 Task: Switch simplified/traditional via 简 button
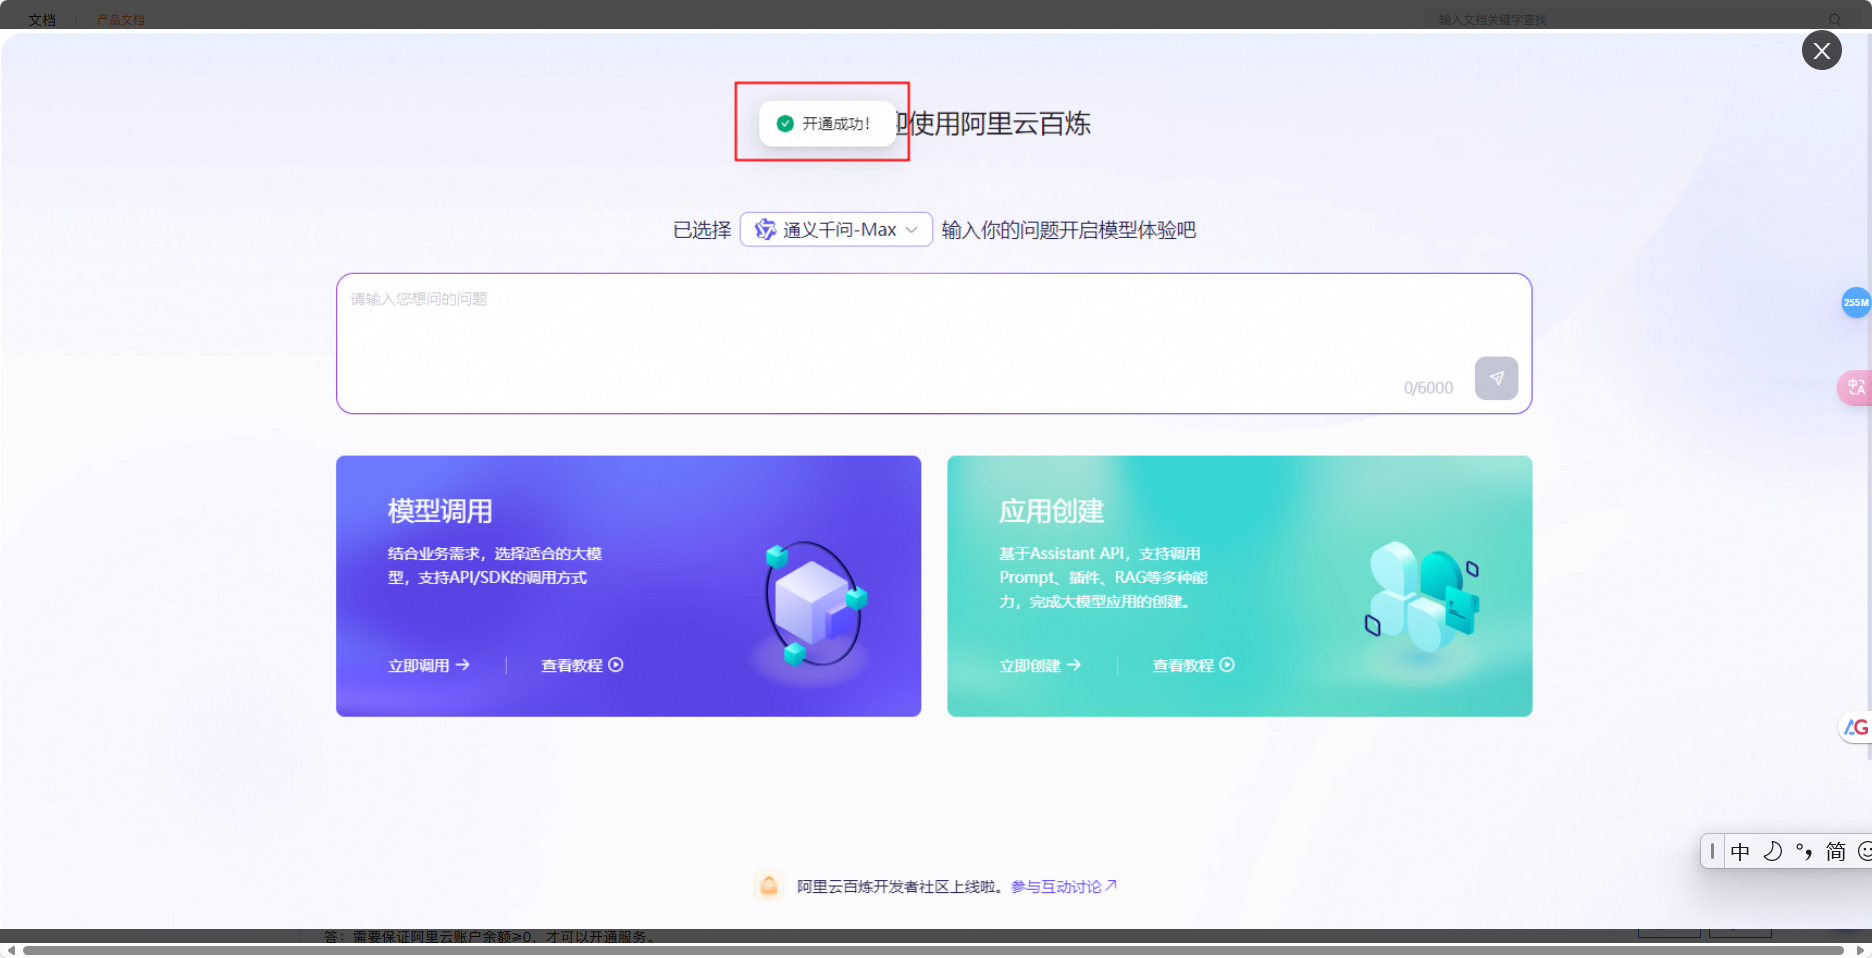coord(1836,851)
